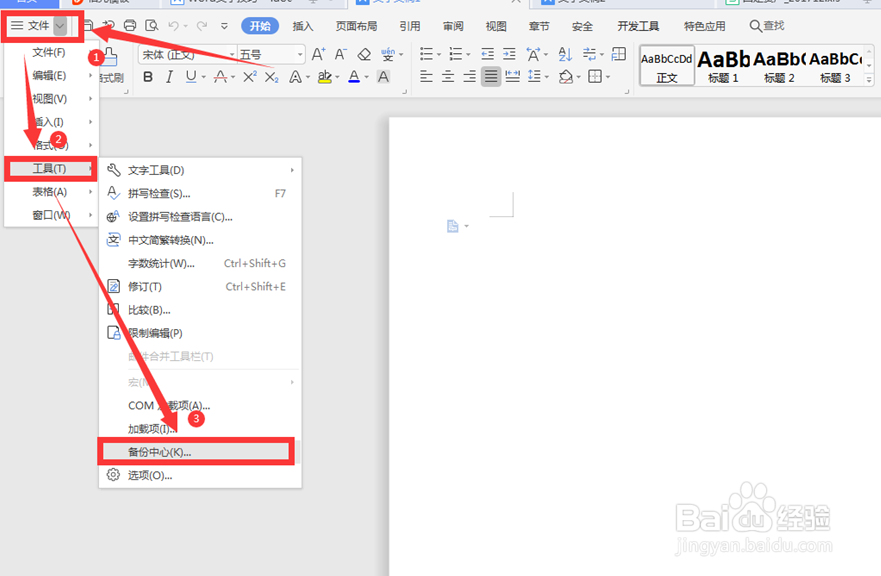Apply strikethrough formatting
The width and height of the screenshot is (881, 576).
tap(221, 77)
